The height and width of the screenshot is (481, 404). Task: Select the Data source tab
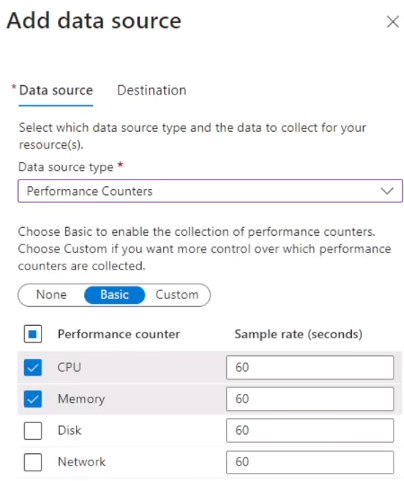coord(56,90)
